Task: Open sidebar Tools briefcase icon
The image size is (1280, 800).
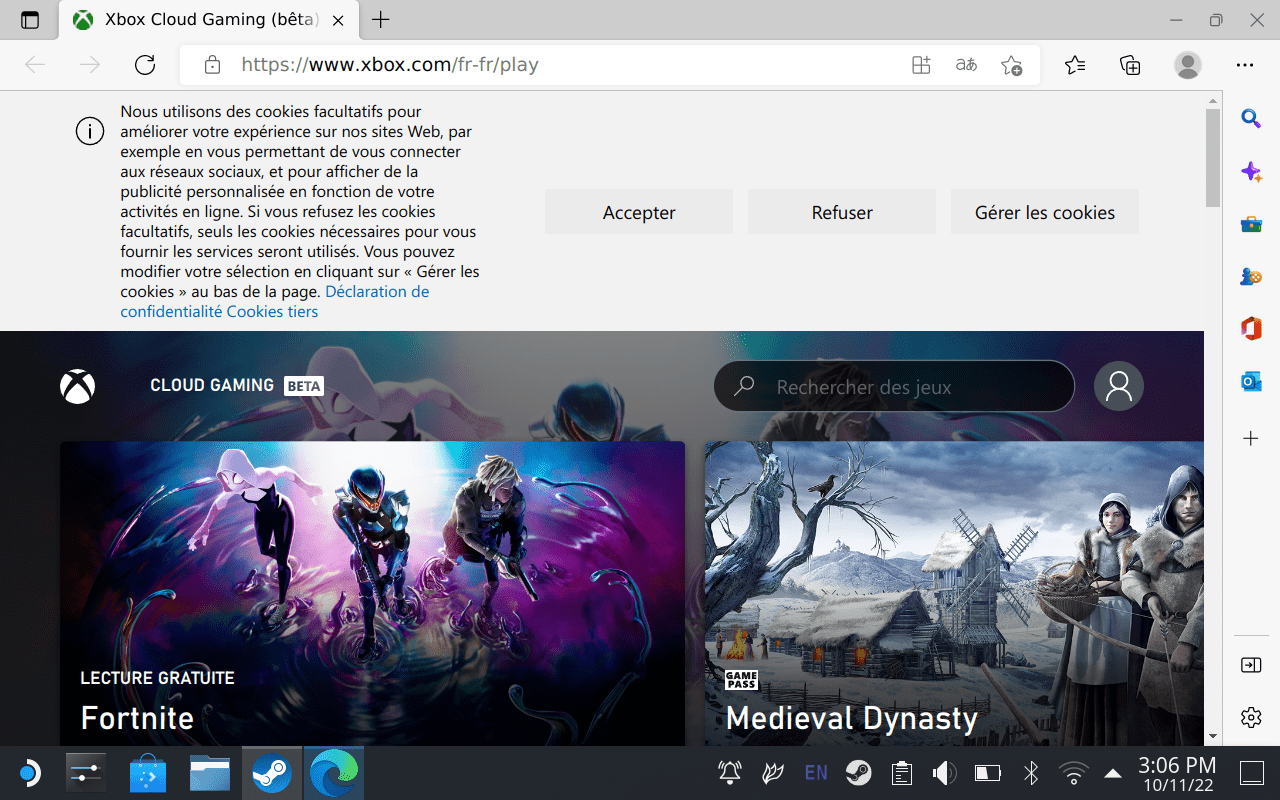Action: 1251,224
